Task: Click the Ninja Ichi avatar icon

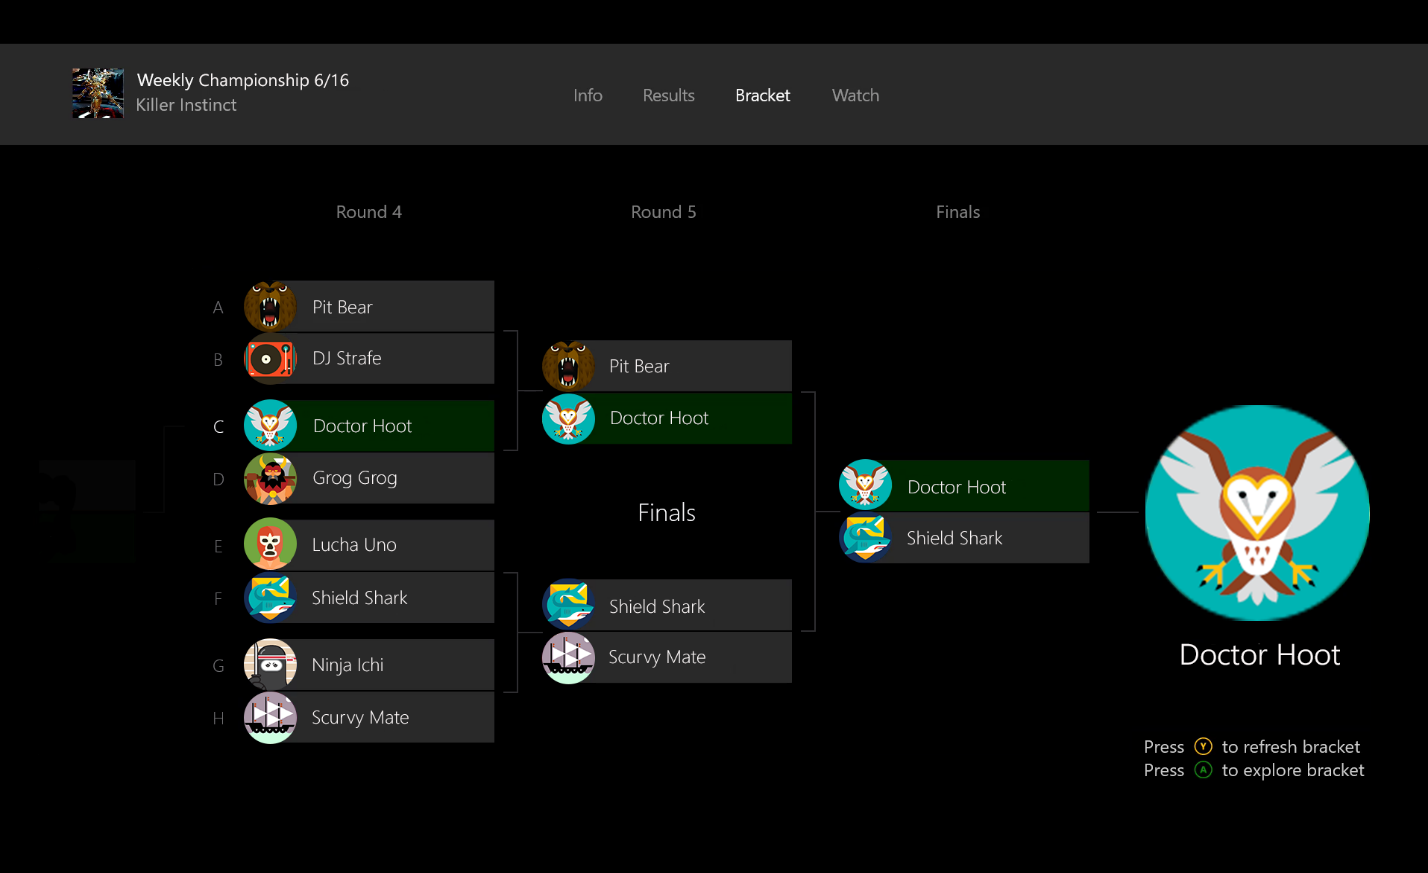Action: 270,665
